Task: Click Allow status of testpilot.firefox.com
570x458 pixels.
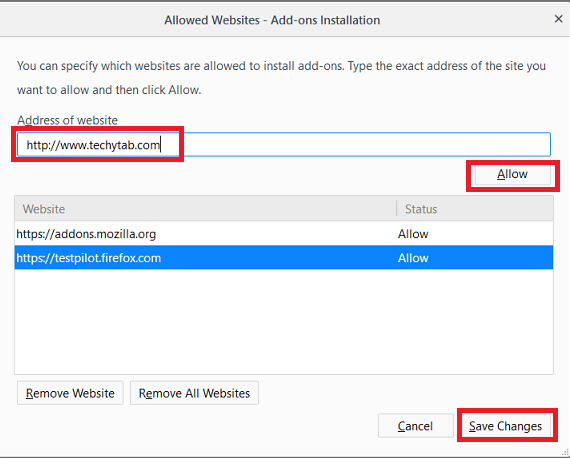Action: 413,258
